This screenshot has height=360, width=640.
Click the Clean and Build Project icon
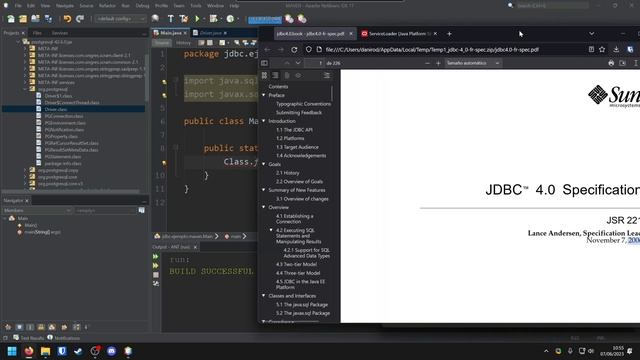pos(184,19)
